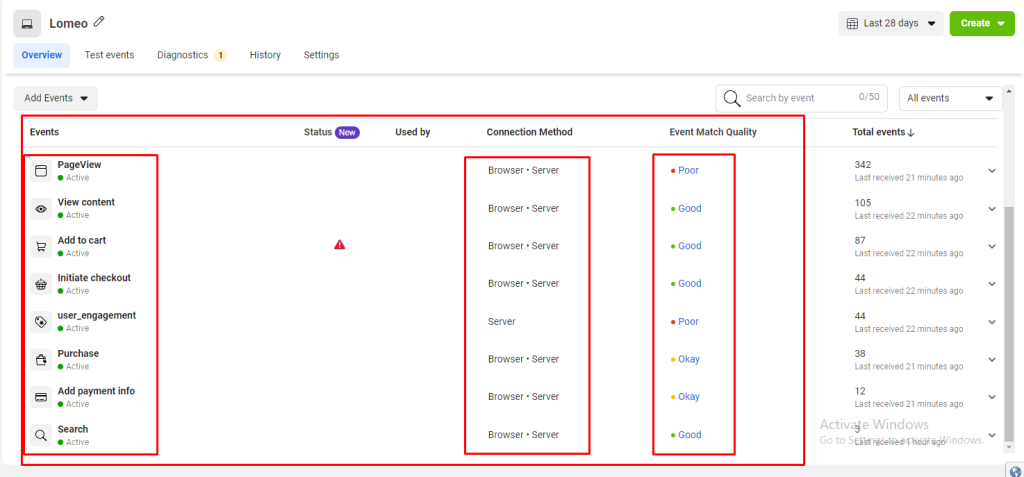Click the pencil icon to rename Lomeo
This screenshot has height=477, width=1024.
tap(99, 22)
